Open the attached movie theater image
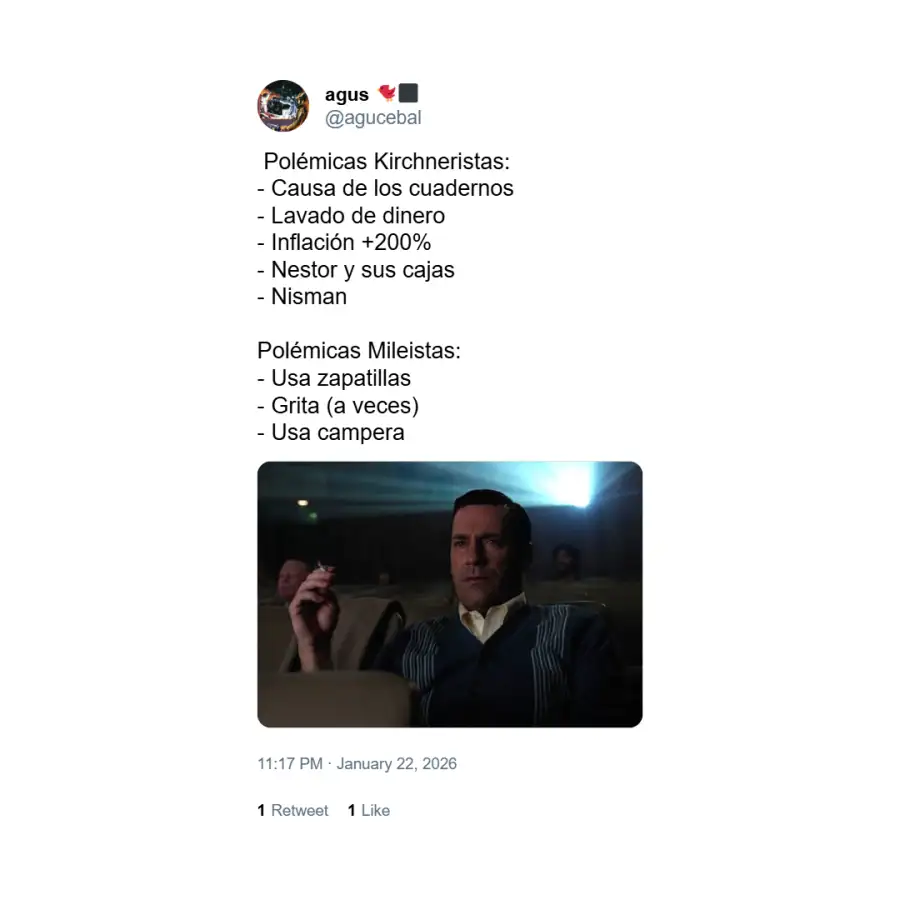Screen dimensions: 900x900 [x=450, y=594]
